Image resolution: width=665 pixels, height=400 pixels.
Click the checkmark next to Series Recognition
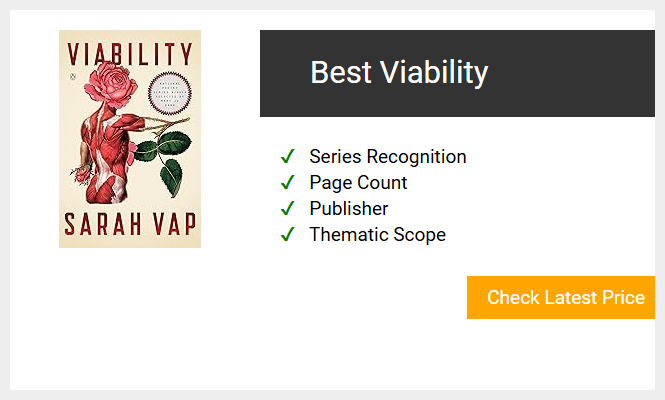click(x=288, y=157)
